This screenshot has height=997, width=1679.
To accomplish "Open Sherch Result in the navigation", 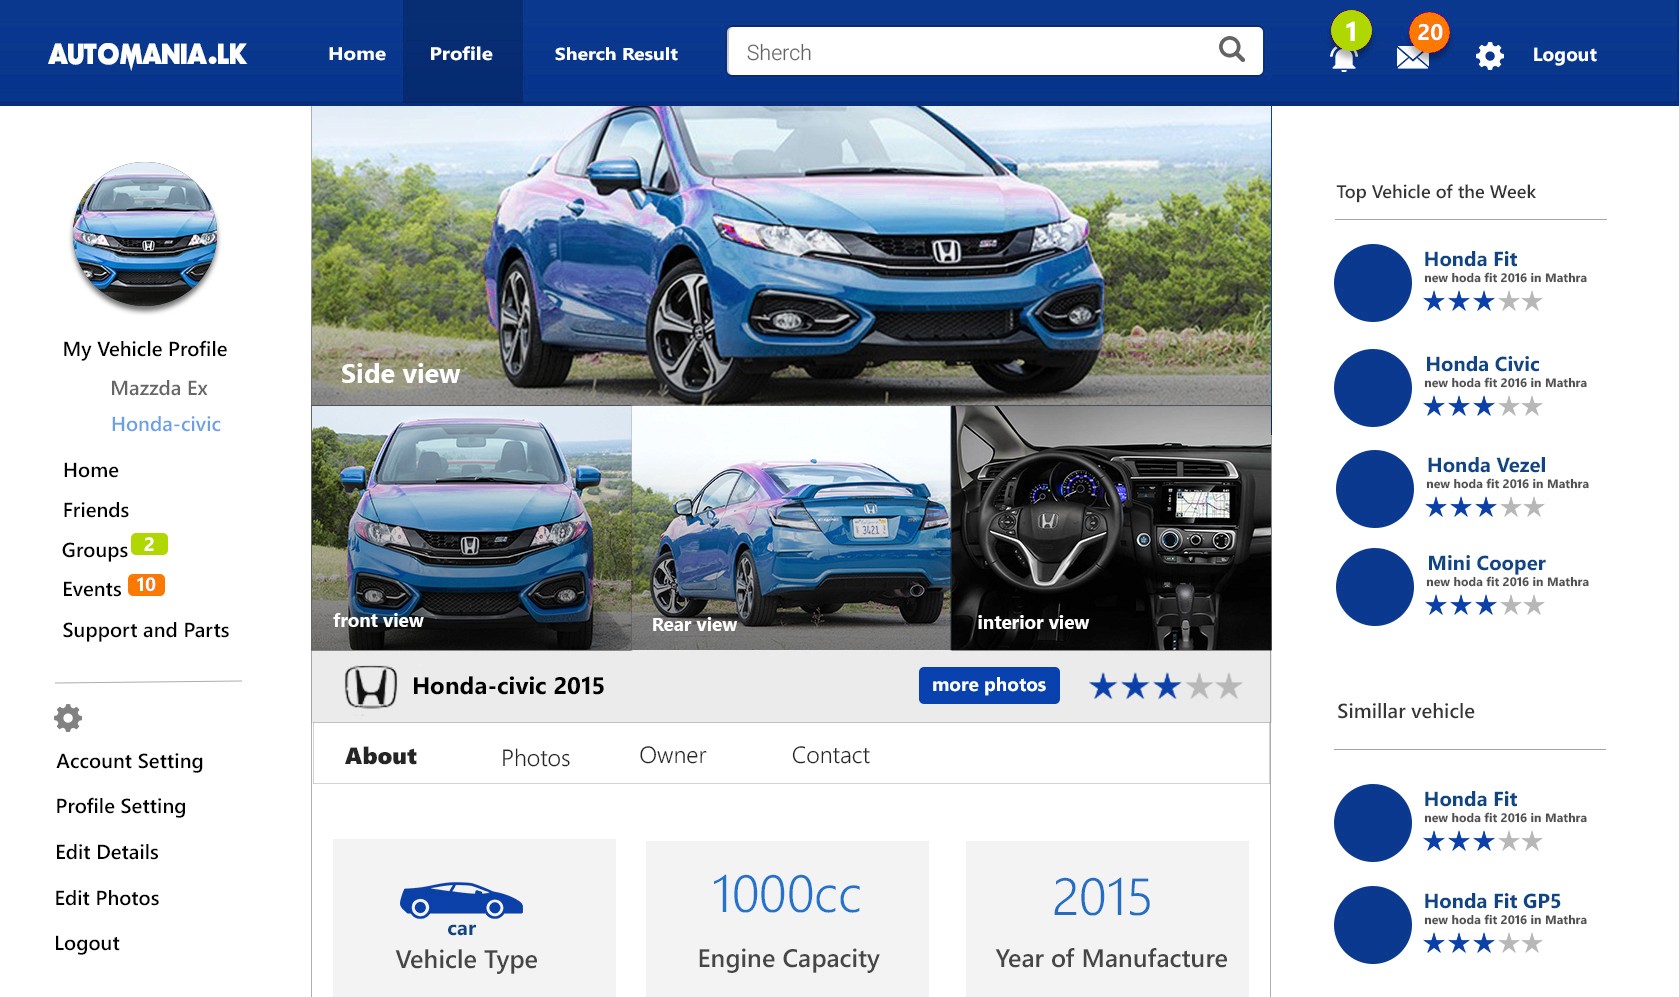I will (616, 54).
